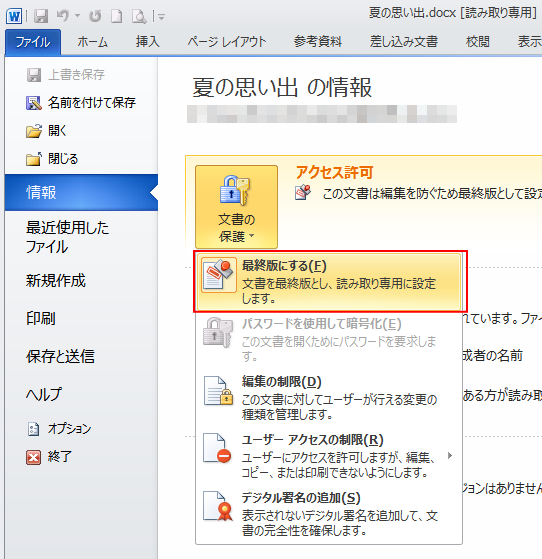Image resolution: width=542 pixels, height=559 pixels.
Task: Click the 夏の思い出 の情報 title
Action: 282,87
